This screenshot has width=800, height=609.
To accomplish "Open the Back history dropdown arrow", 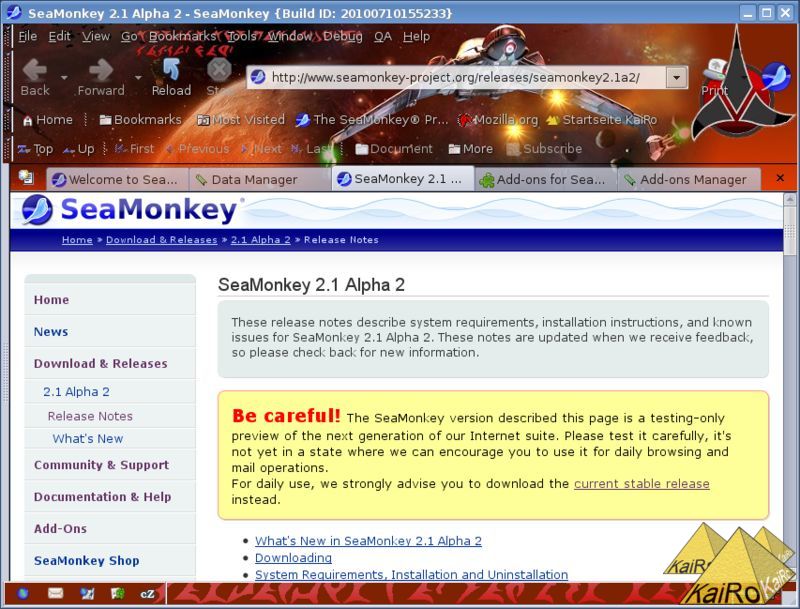I will pos(64,78).
